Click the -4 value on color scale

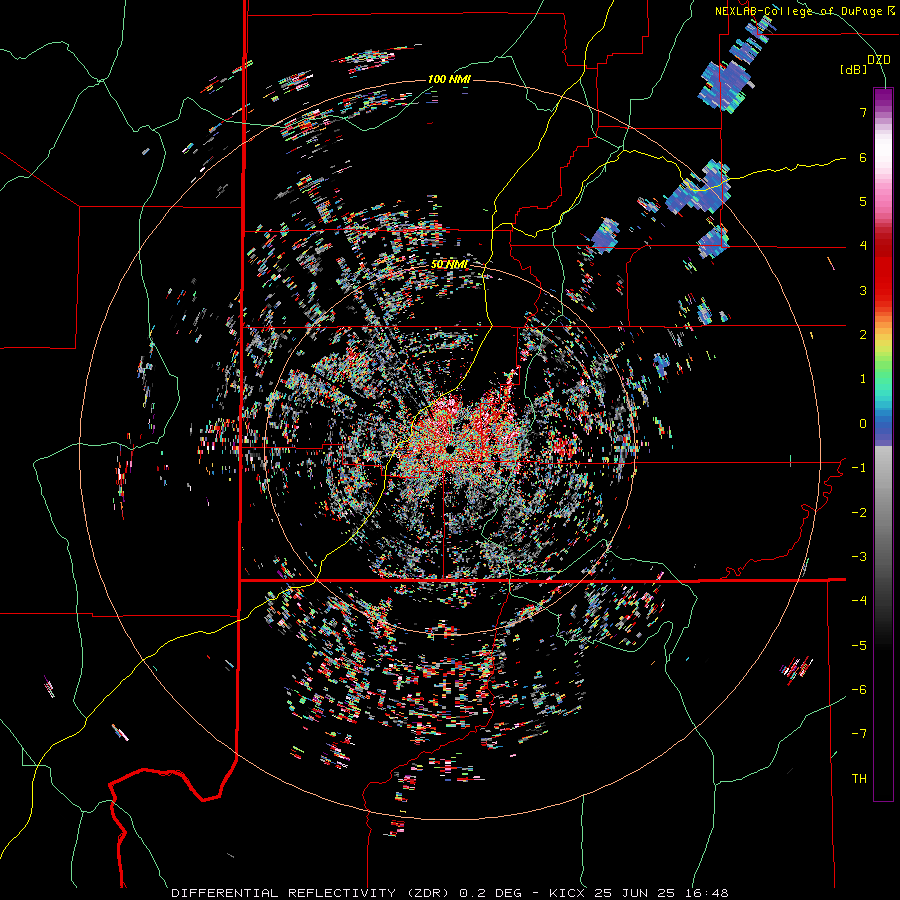click(859, 601)
